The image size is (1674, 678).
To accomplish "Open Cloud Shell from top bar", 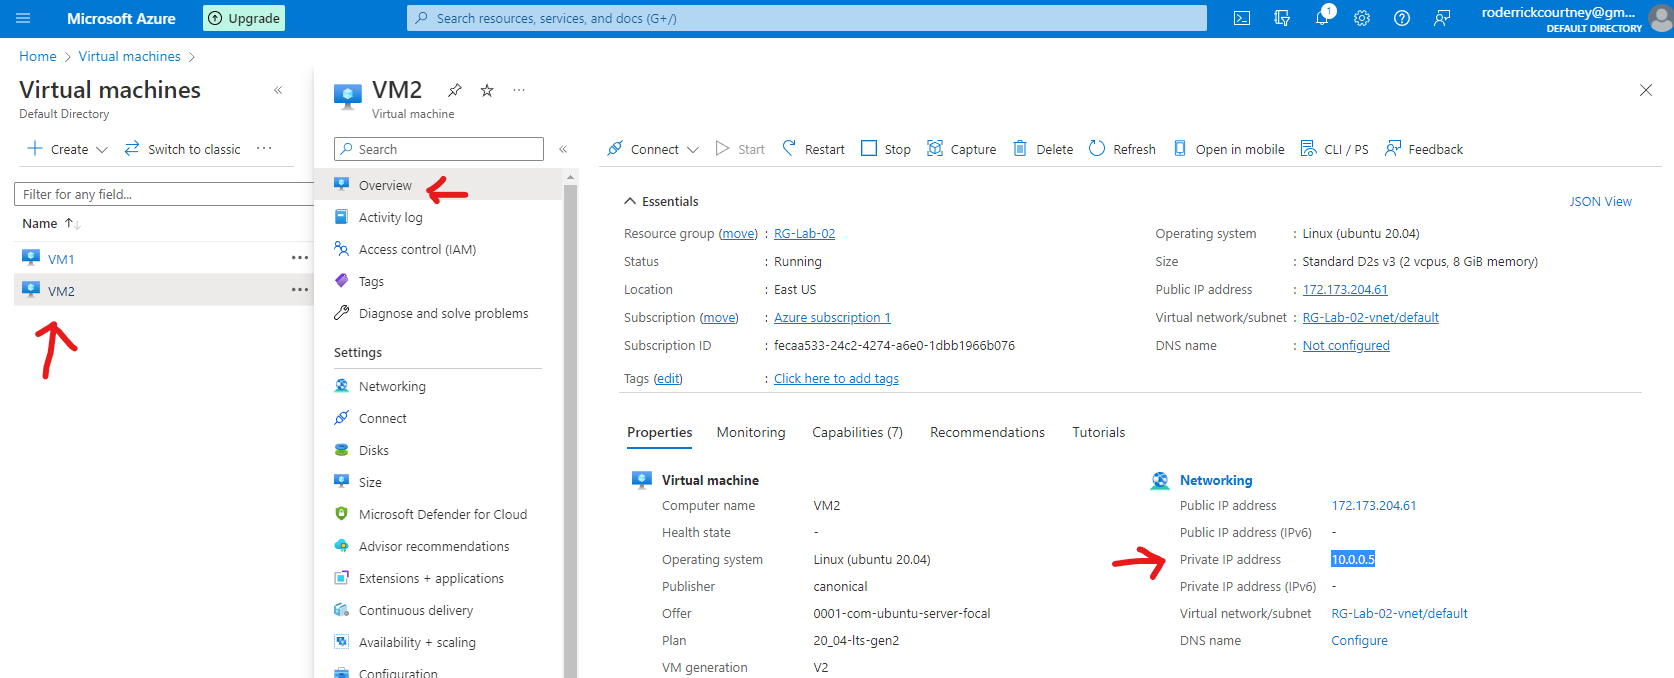I will (1242, 18).
